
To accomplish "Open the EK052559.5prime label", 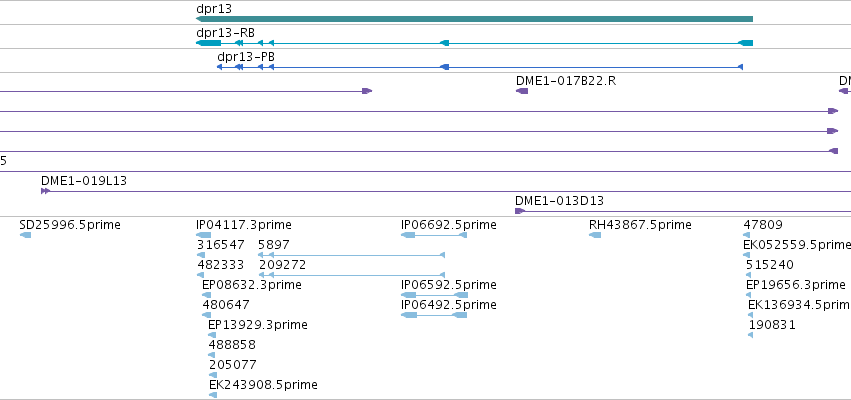I will pos(797,245).
